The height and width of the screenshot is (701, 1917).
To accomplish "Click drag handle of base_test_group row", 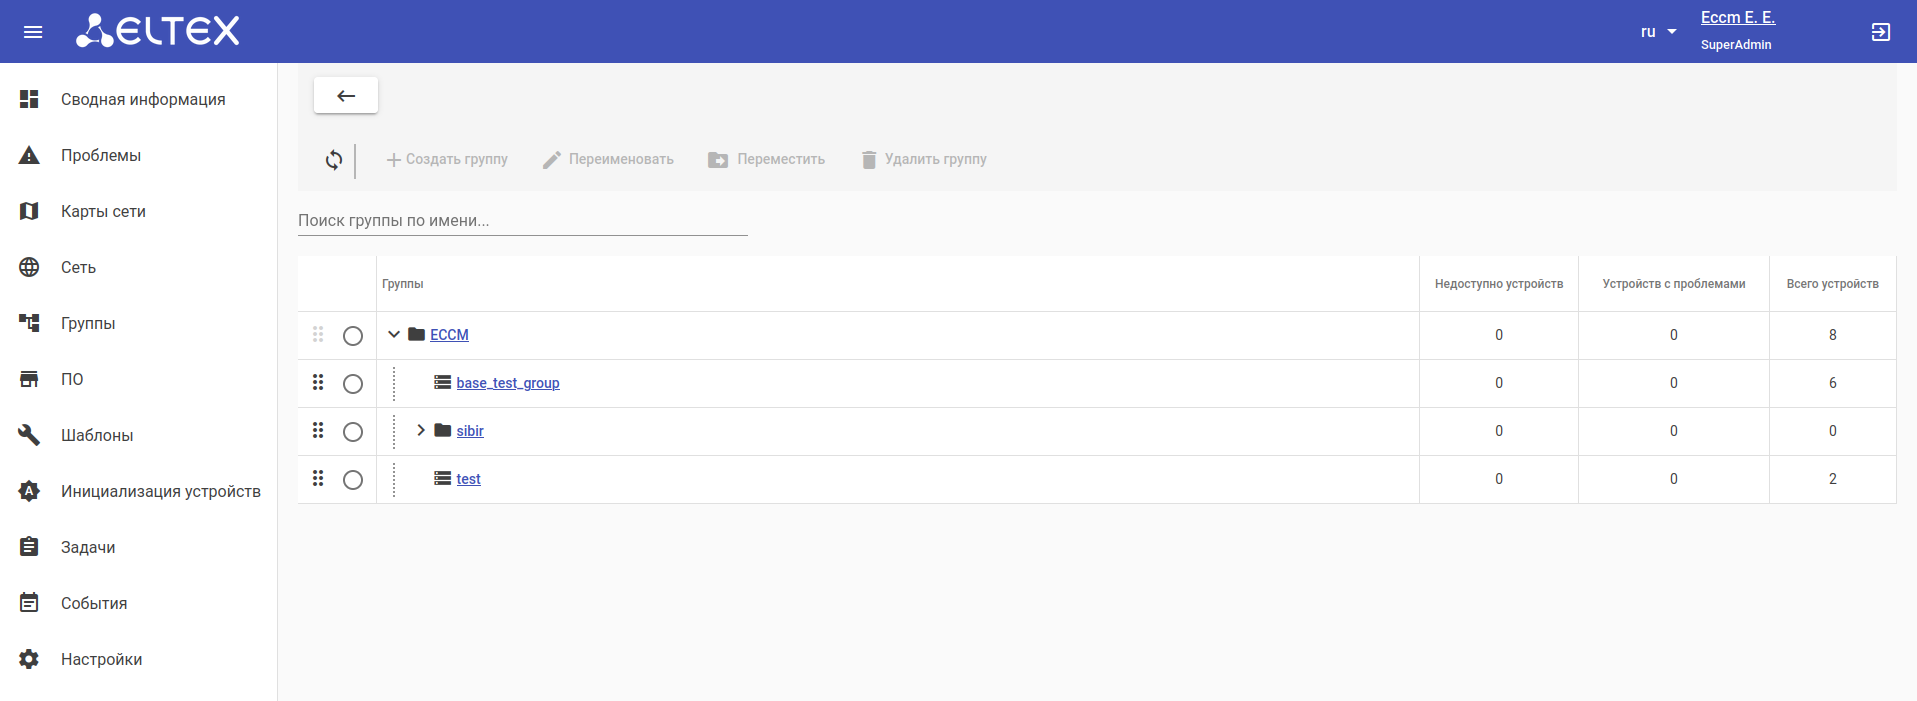I will point(318,382).
